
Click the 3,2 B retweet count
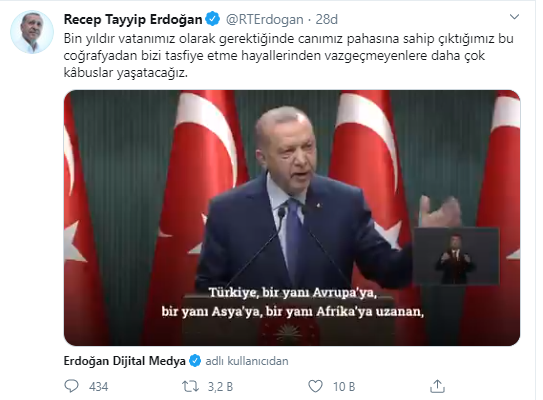(x=220, y=386)
